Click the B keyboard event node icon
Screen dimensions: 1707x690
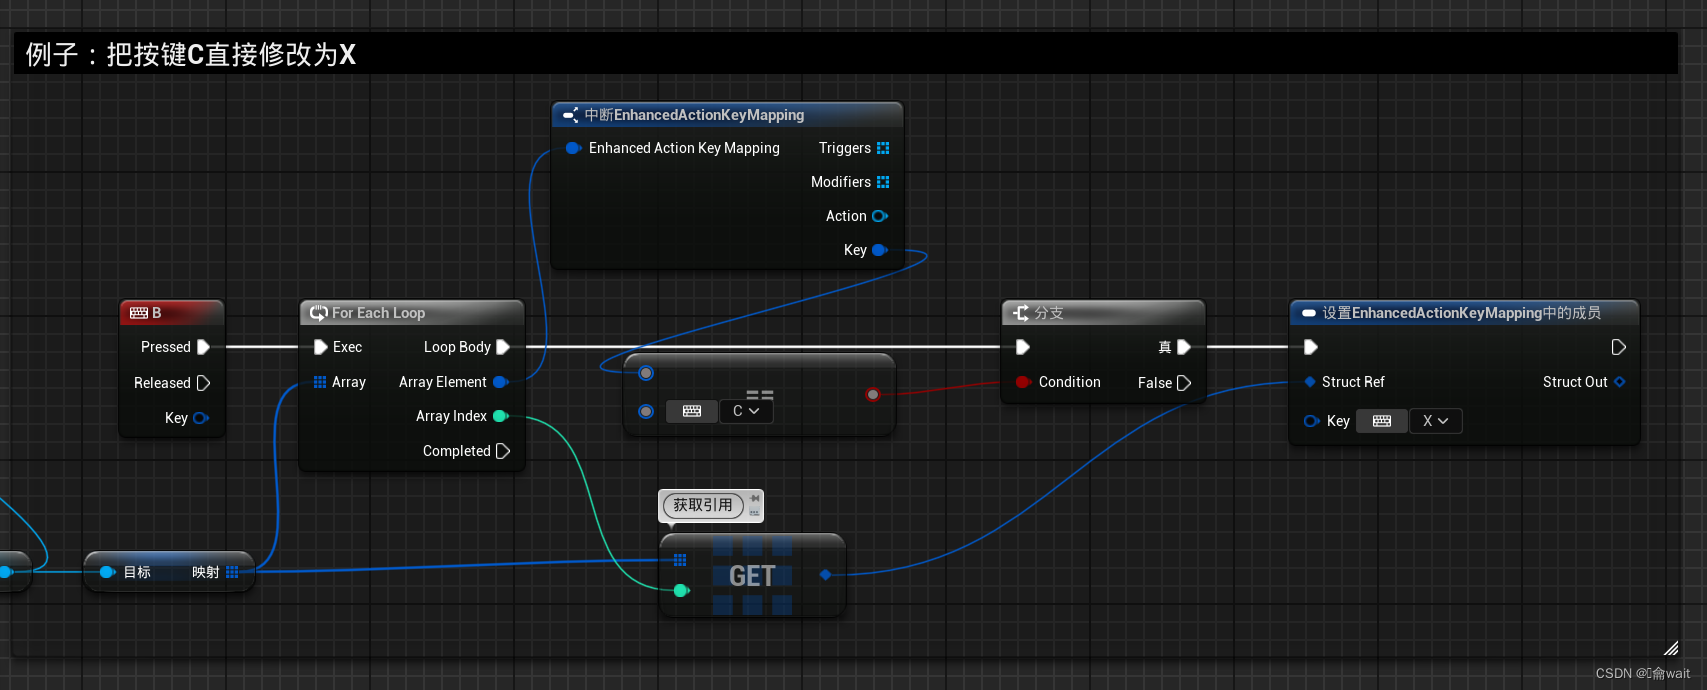(139, 313)
